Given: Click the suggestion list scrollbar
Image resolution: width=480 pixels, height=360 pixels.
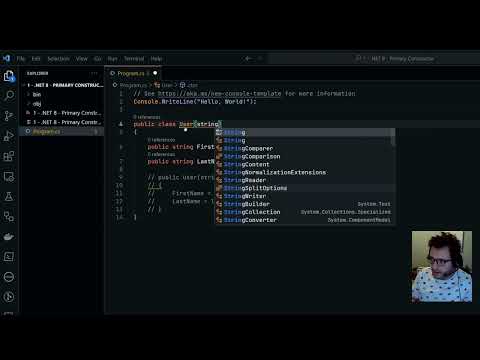Looking at the screenshot, I should coord(393,137).
